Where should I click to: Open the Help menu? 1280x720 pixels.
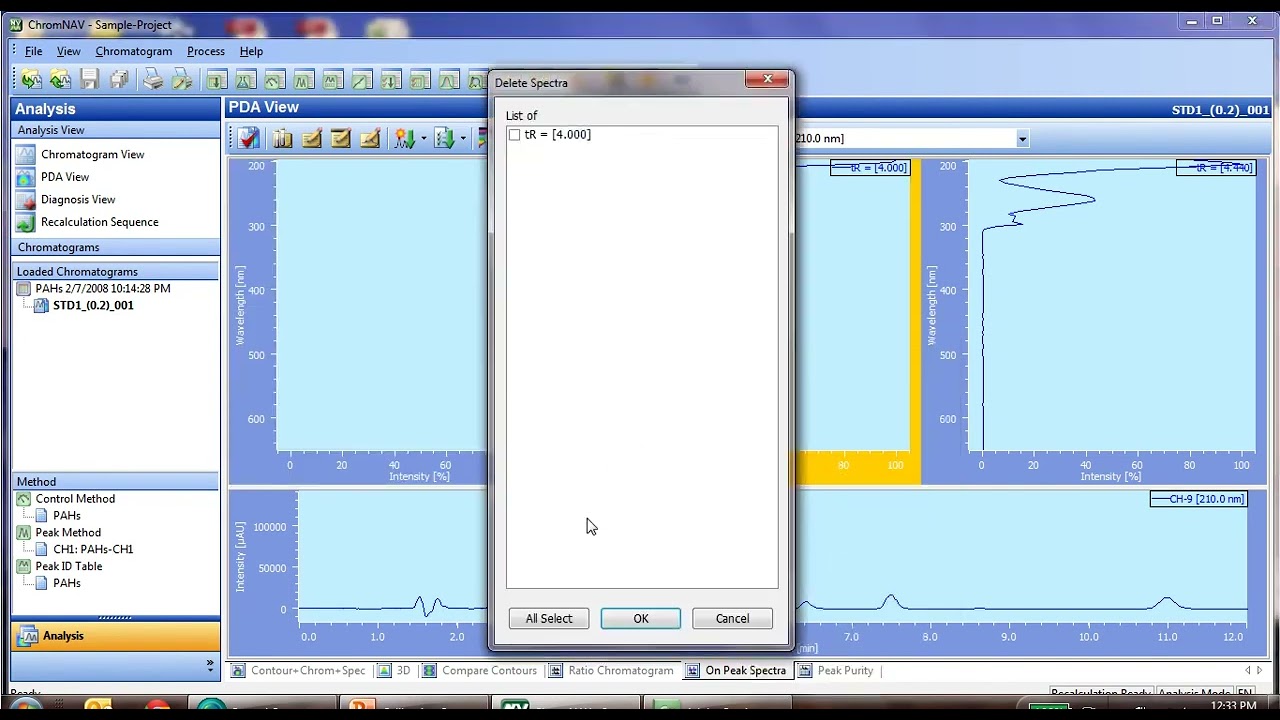(251, 51)
